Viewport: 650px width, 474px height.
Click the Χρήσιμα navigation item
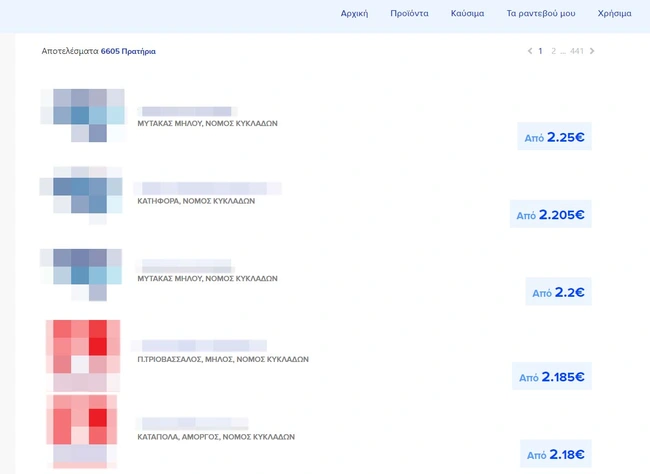[x=614, y=14]
